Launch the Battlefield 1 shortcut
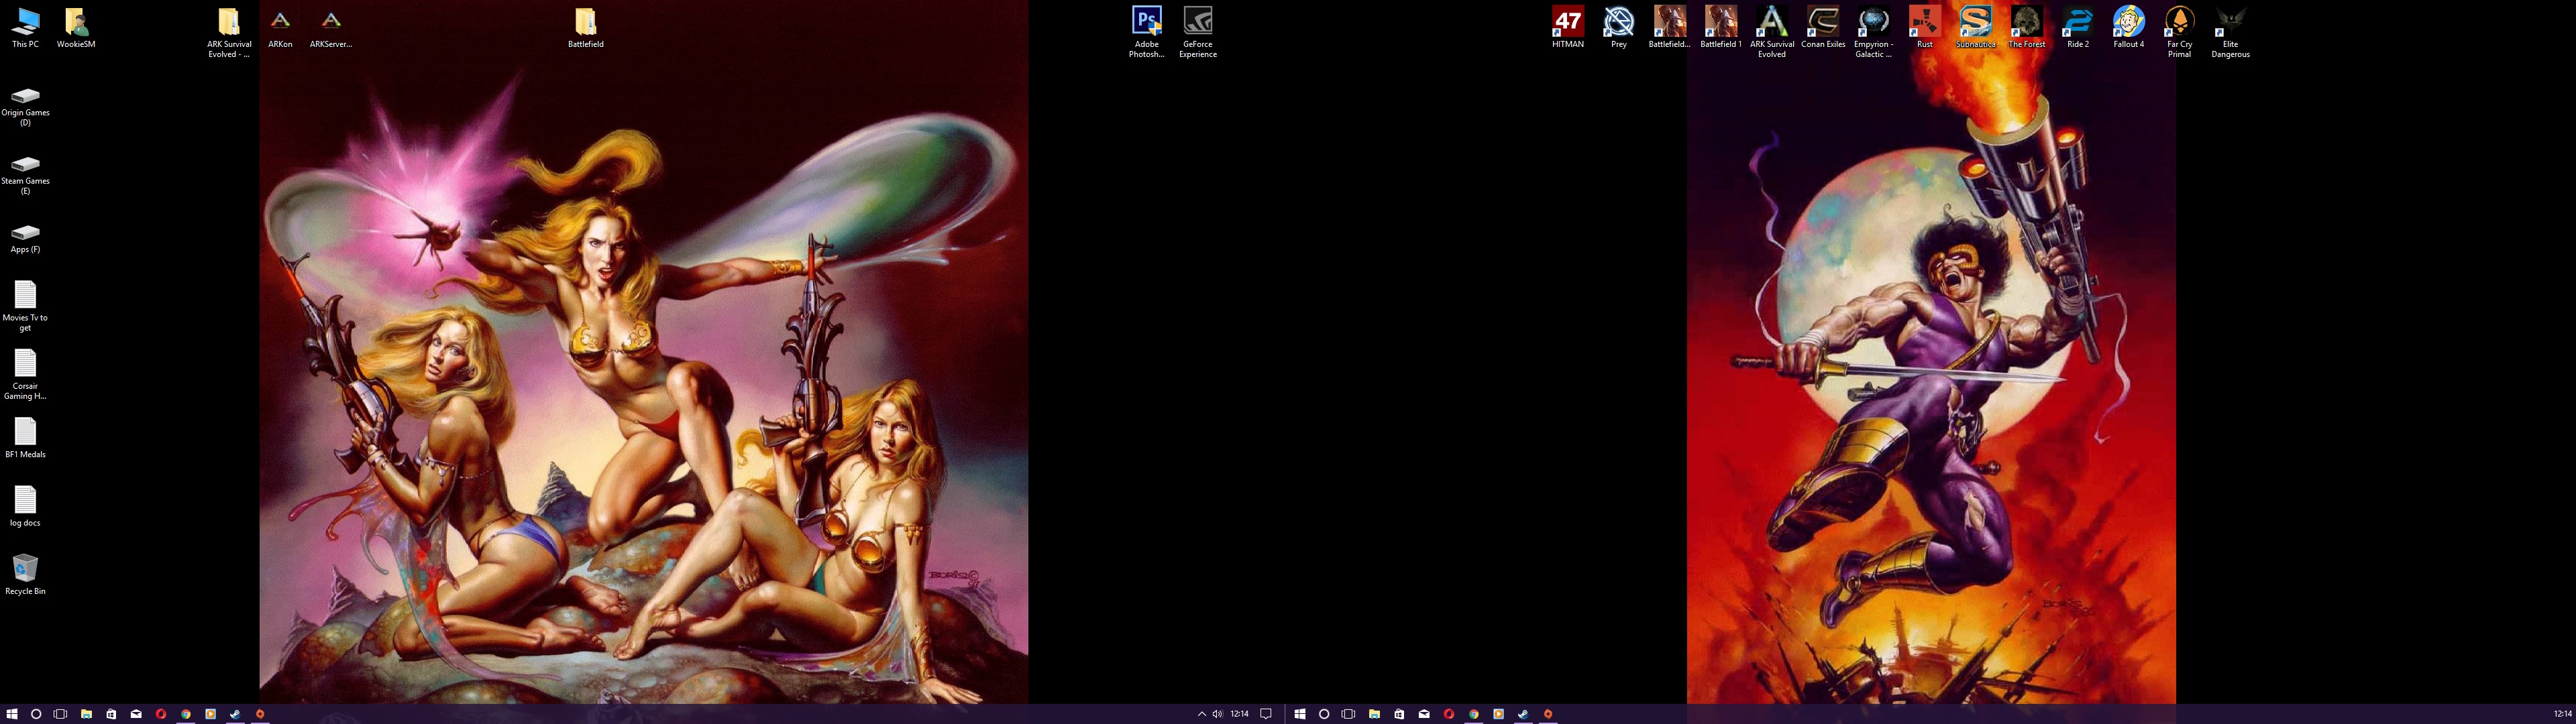 pos(1720,28)
